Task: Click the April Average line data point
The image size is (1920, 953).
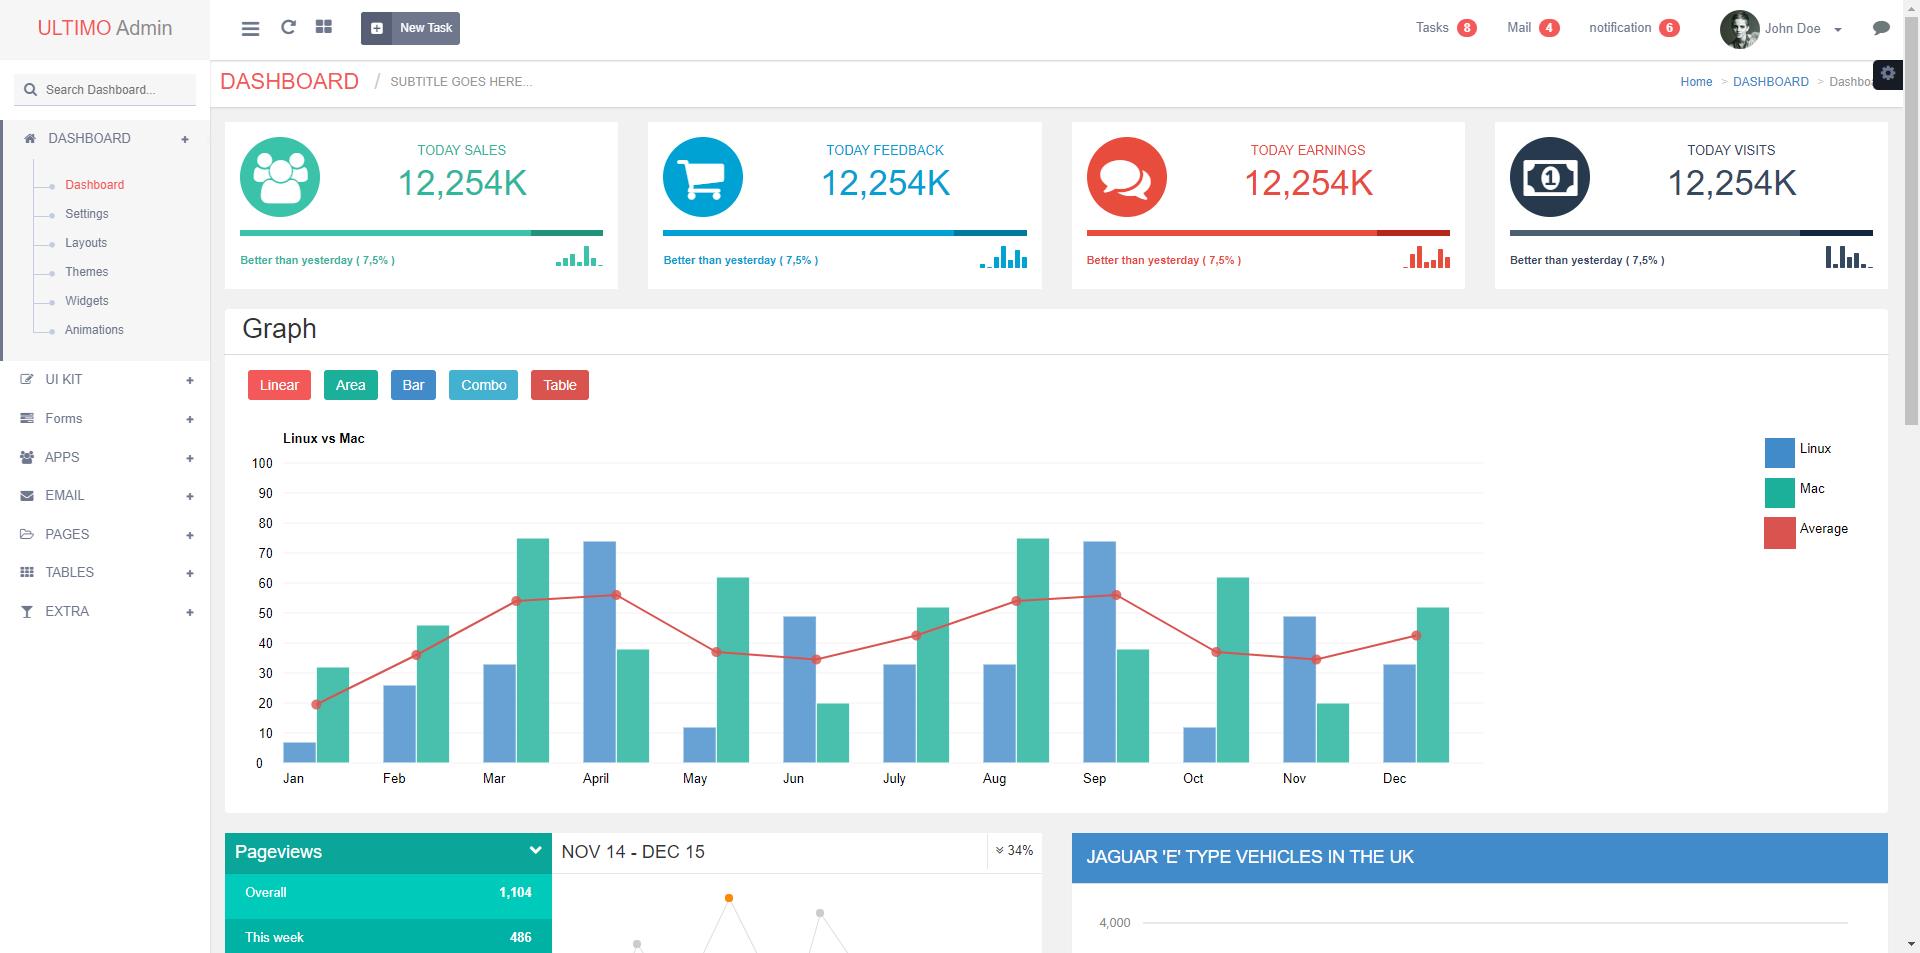Action: point(616,595)
